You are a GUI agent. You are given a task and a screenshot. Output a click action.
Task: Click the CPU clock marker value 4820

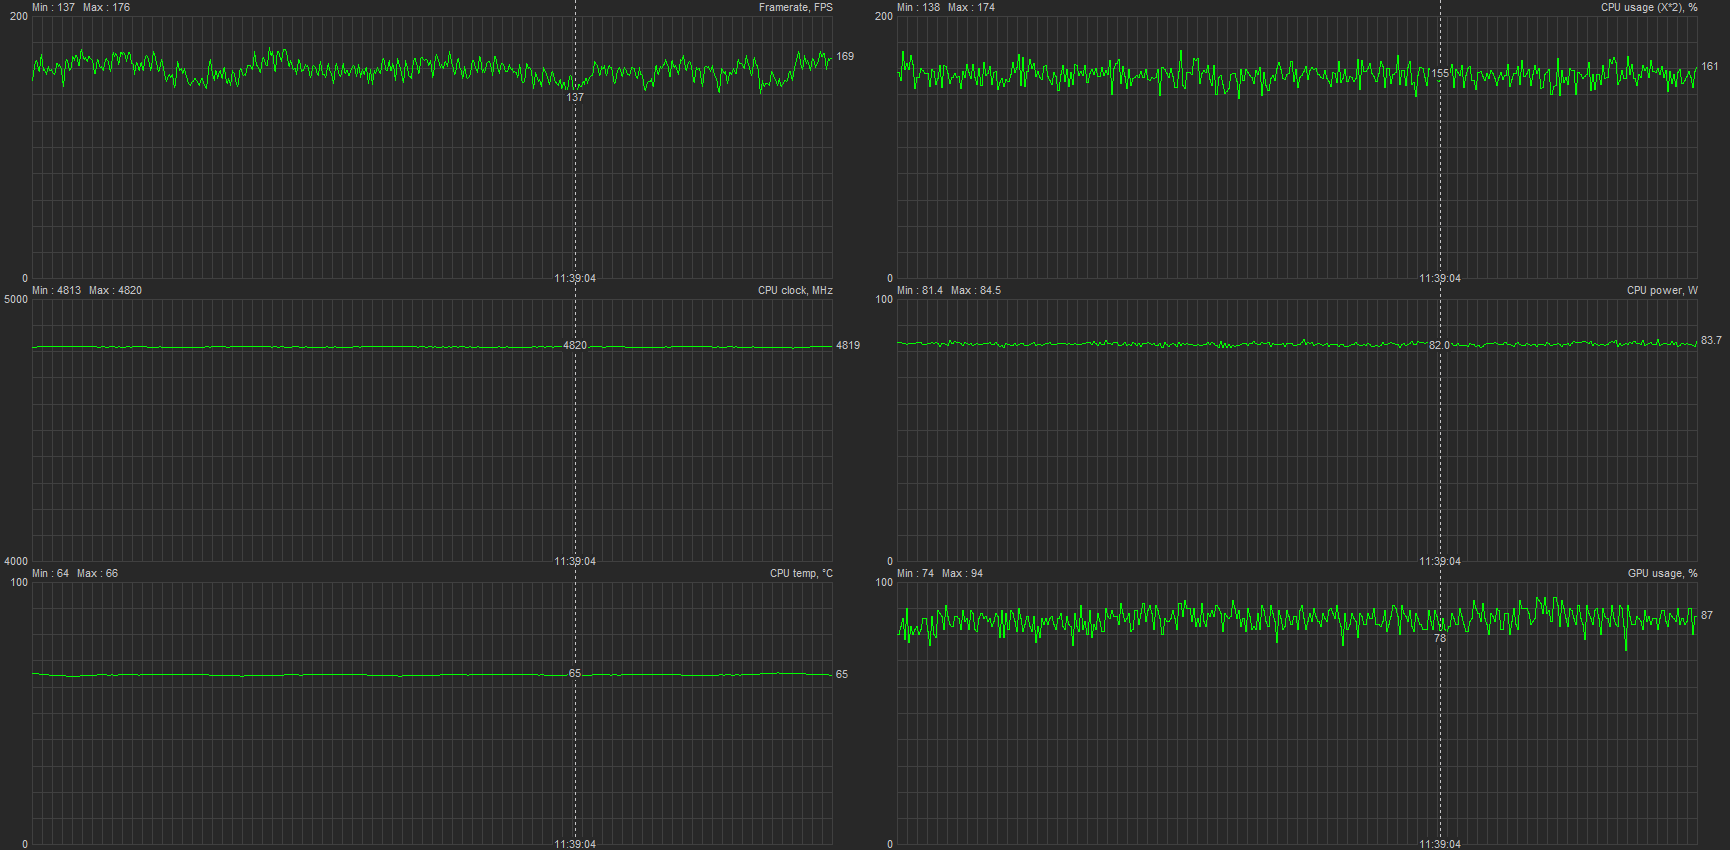pos(575,346)
